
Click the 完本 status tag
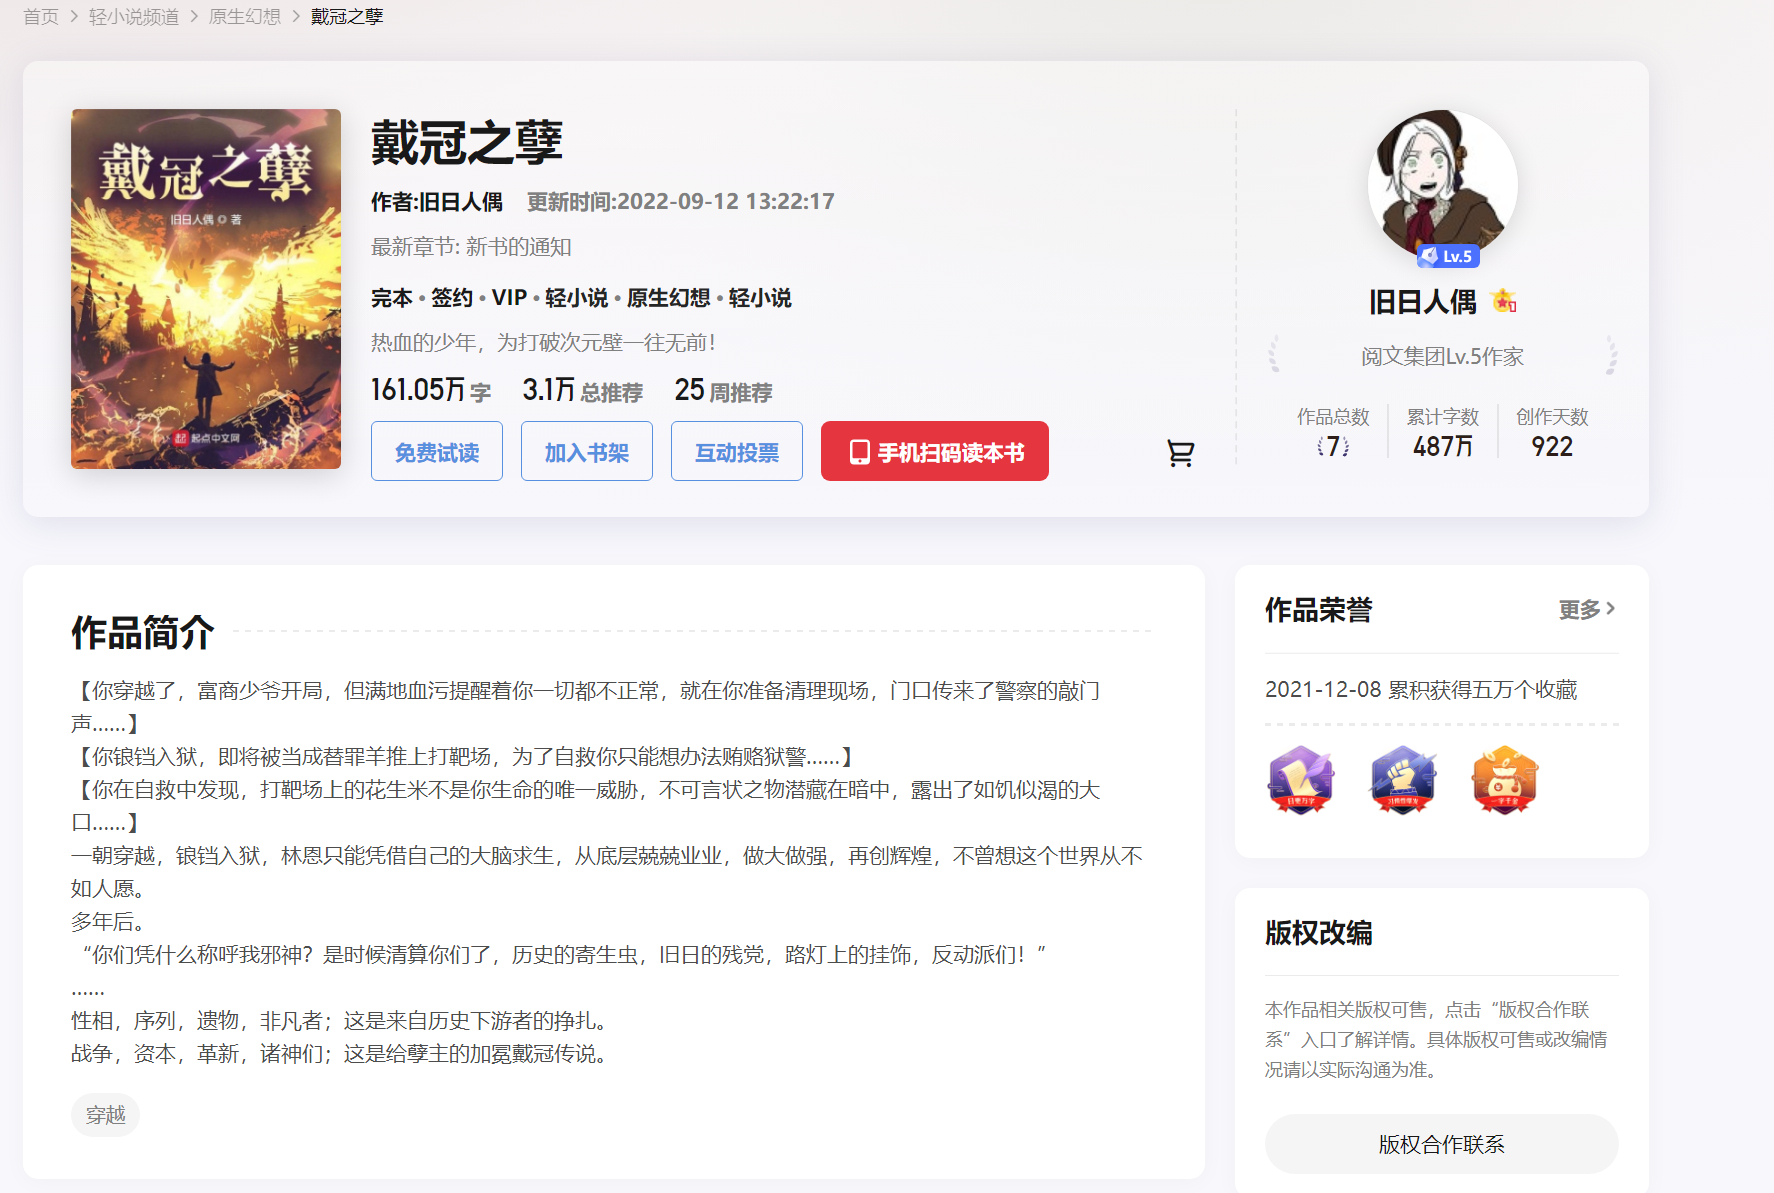coord(391,298)
